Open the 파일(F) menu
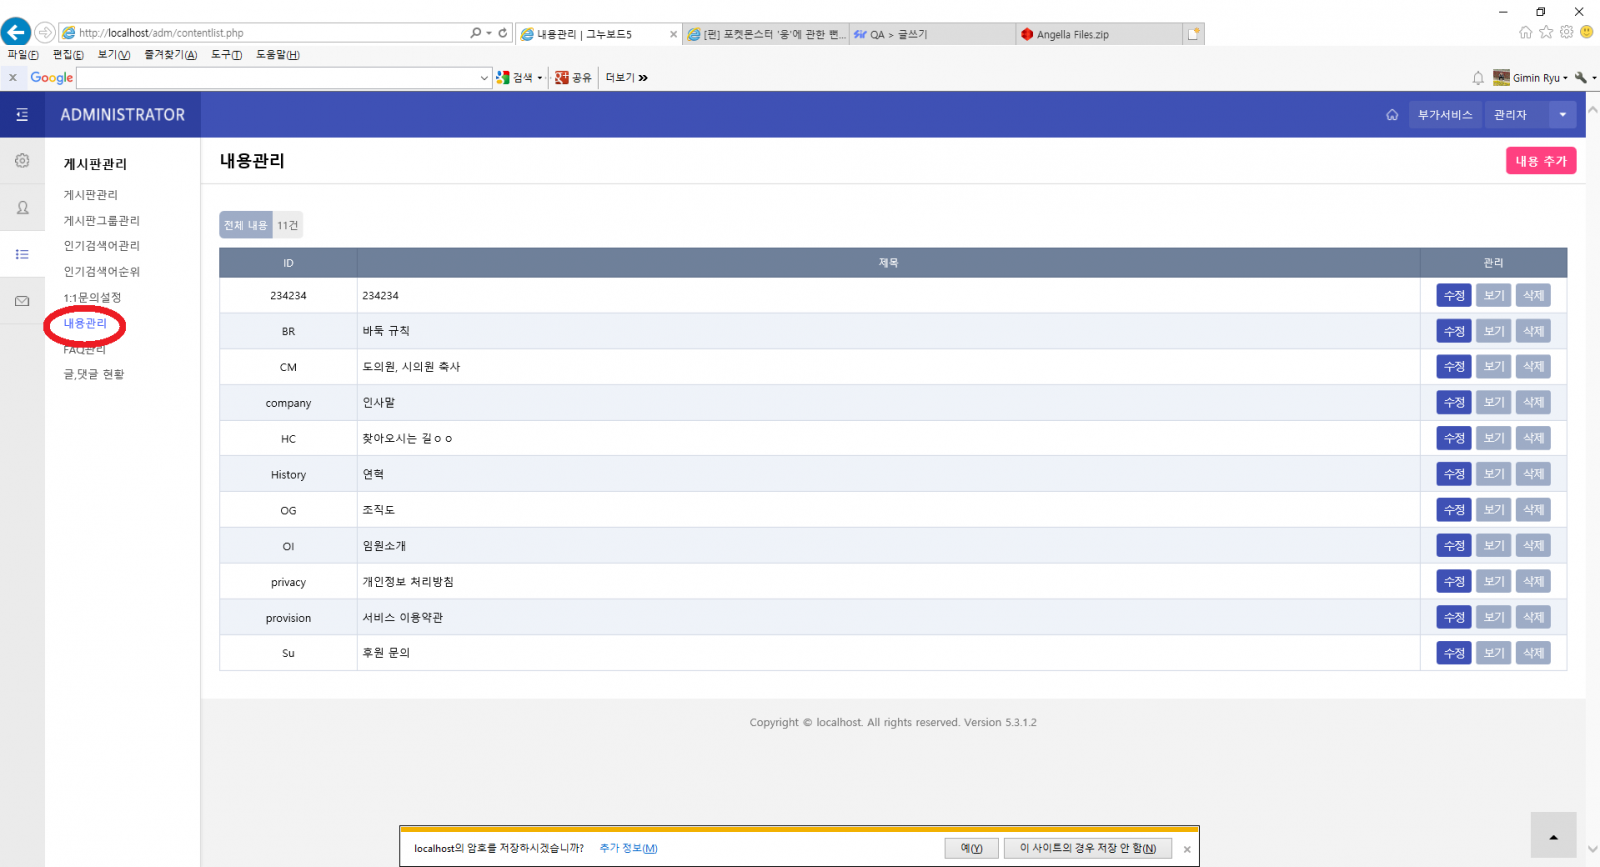This screenshot has width=1600, height=867. click(x=23, y=55)
